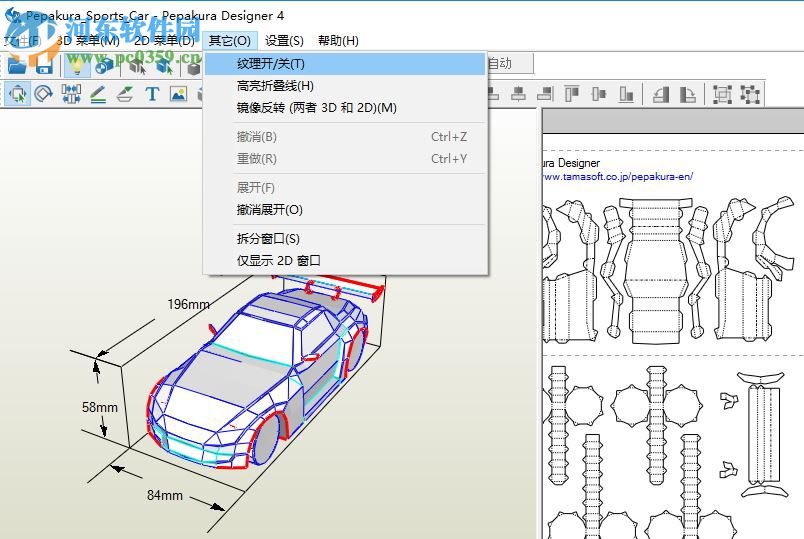
Task: Open the 帮助(H) help menu
Action: 338,41
